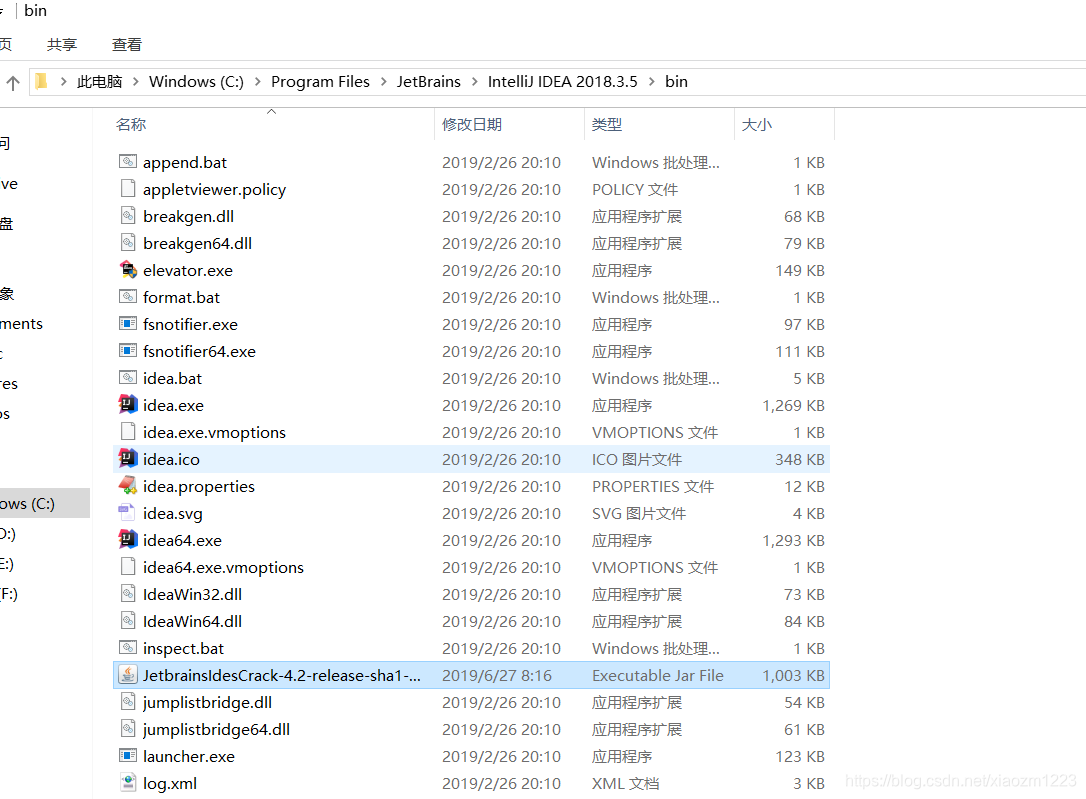Select file name launcher.exe
Viewport: 1086px width, 799px height.
[189, 756]
